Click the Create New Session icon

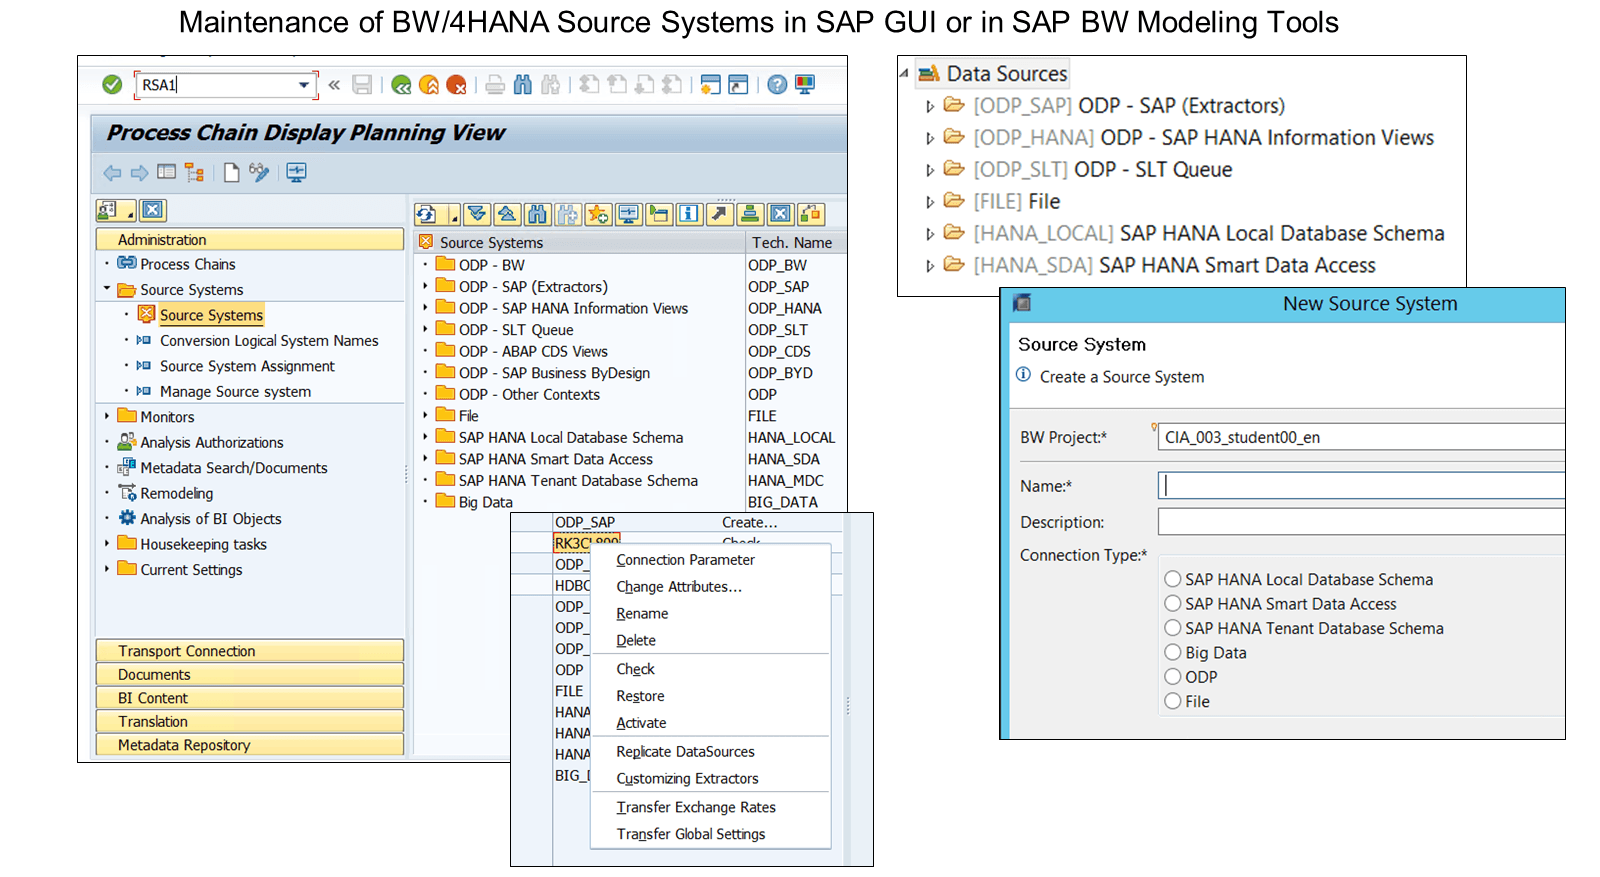710,85
